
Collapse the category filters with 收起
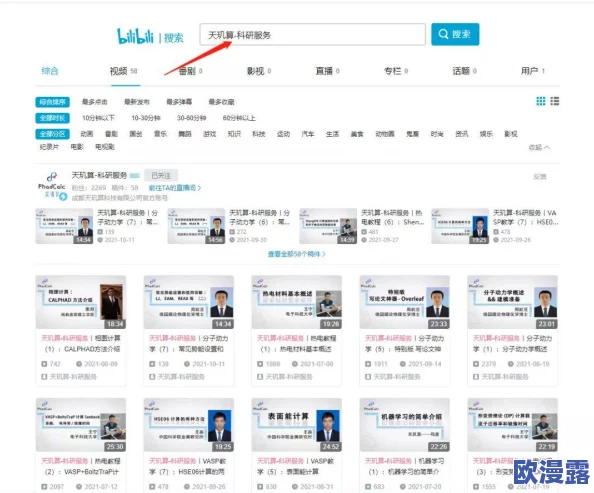[539, 147]
